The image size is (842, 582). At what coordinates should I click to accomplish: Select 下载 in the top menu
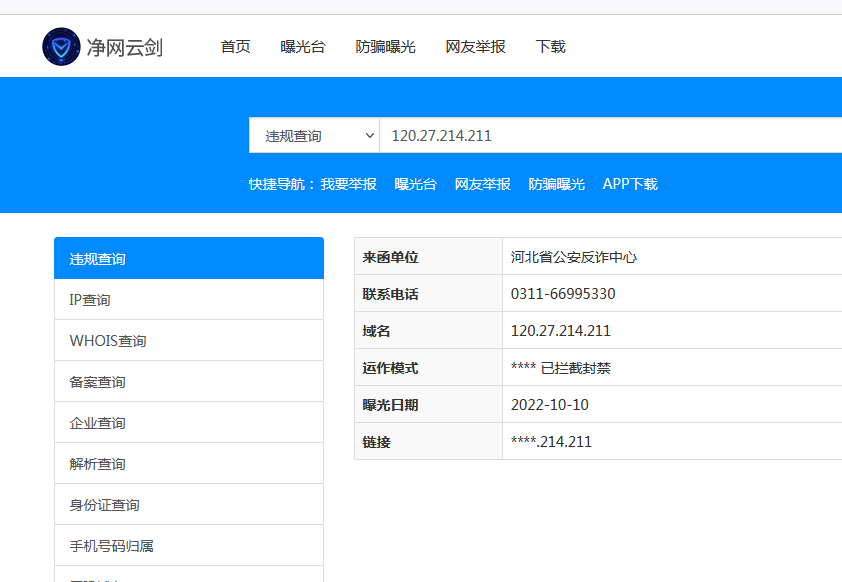point(550,47)
